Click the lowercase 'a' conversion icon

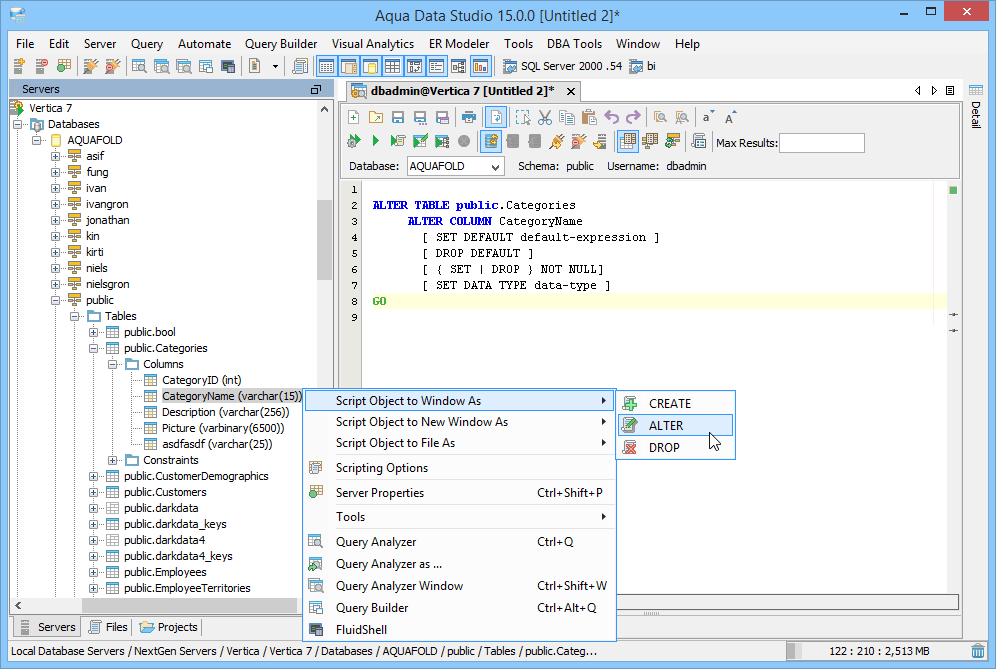click(707, 118)
